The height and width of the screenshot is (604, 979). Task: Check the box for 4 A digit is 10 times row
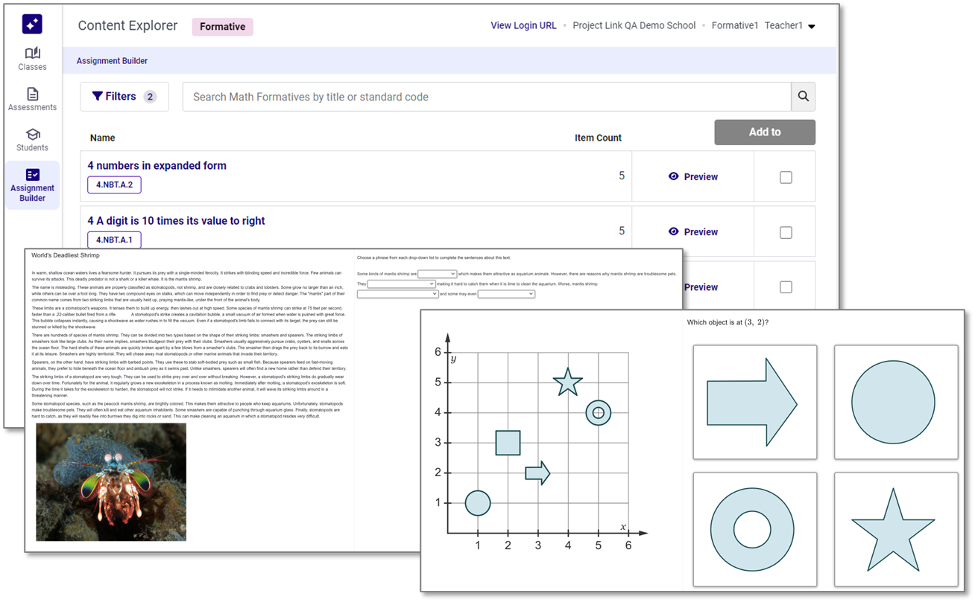click(785, 232)
